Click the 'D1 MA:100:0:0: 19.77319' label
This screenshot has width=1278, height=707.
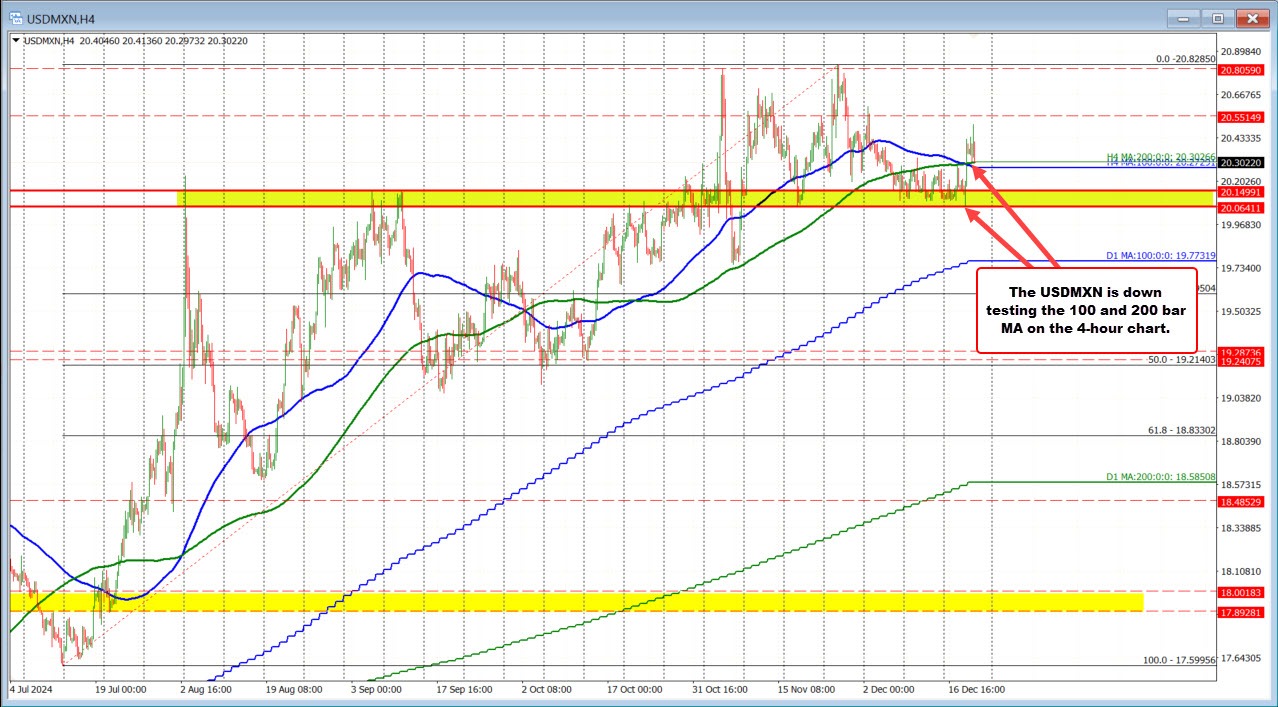click(x=1160, y=256)
